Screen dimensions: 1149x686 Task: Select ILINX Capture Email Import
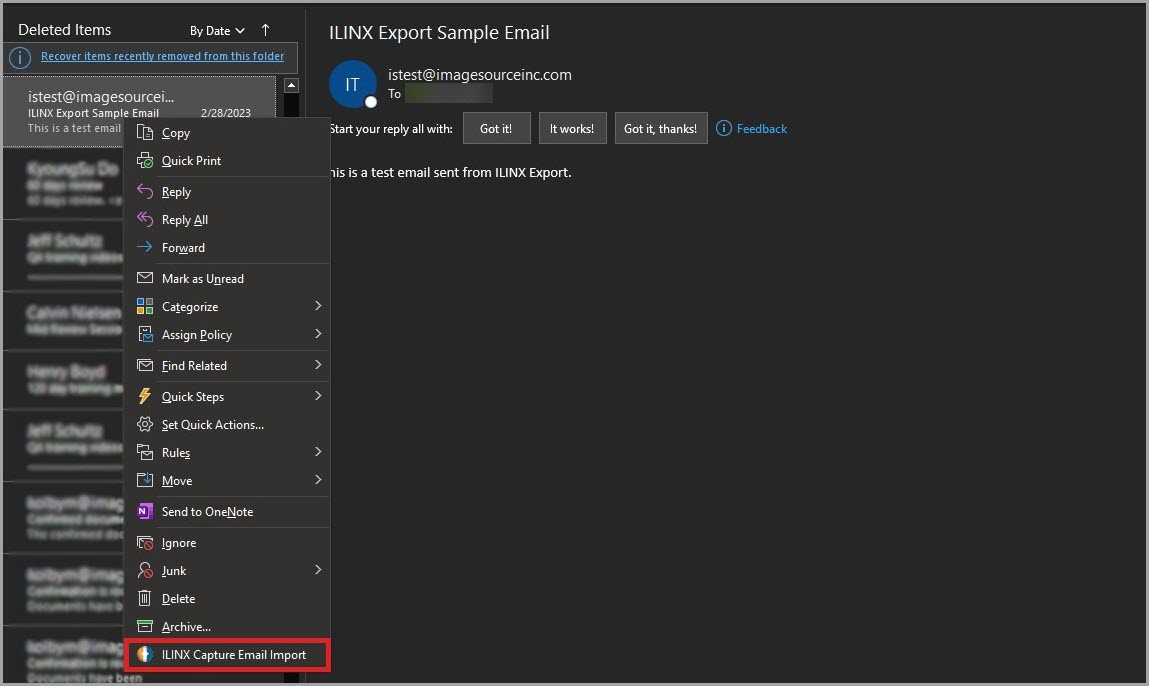tap(227, 654)
